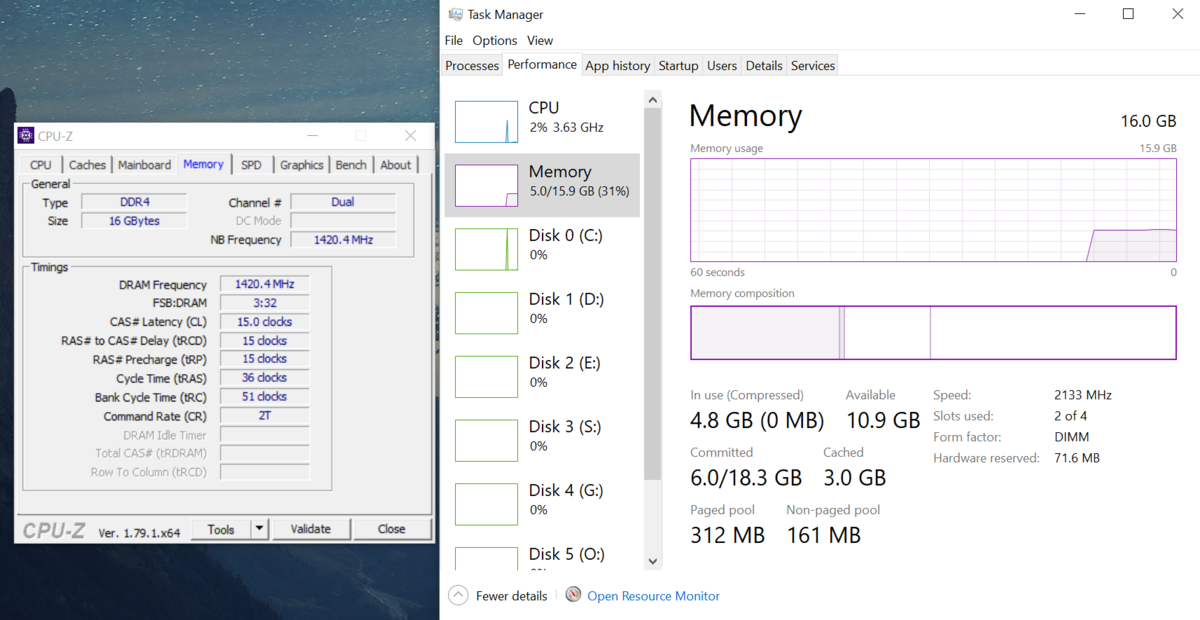Click the Slots used 2 of 4 value
Viewport: 1200px width, 620px height.
coord(1071,416)
